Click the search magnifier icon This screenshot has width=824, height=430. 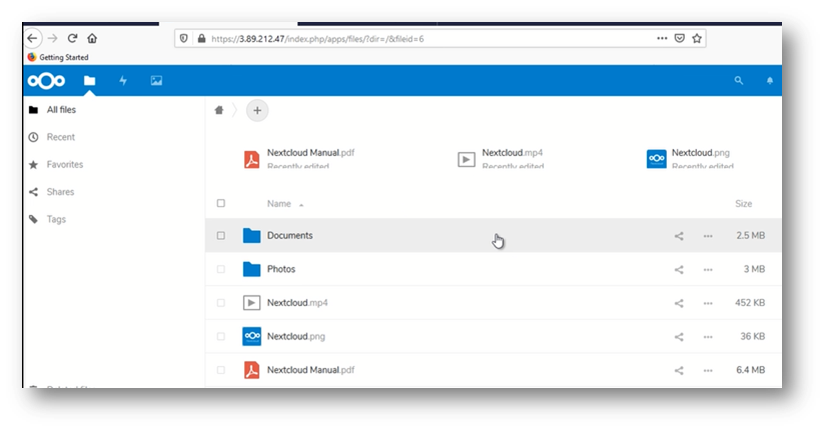coord(739,80)
